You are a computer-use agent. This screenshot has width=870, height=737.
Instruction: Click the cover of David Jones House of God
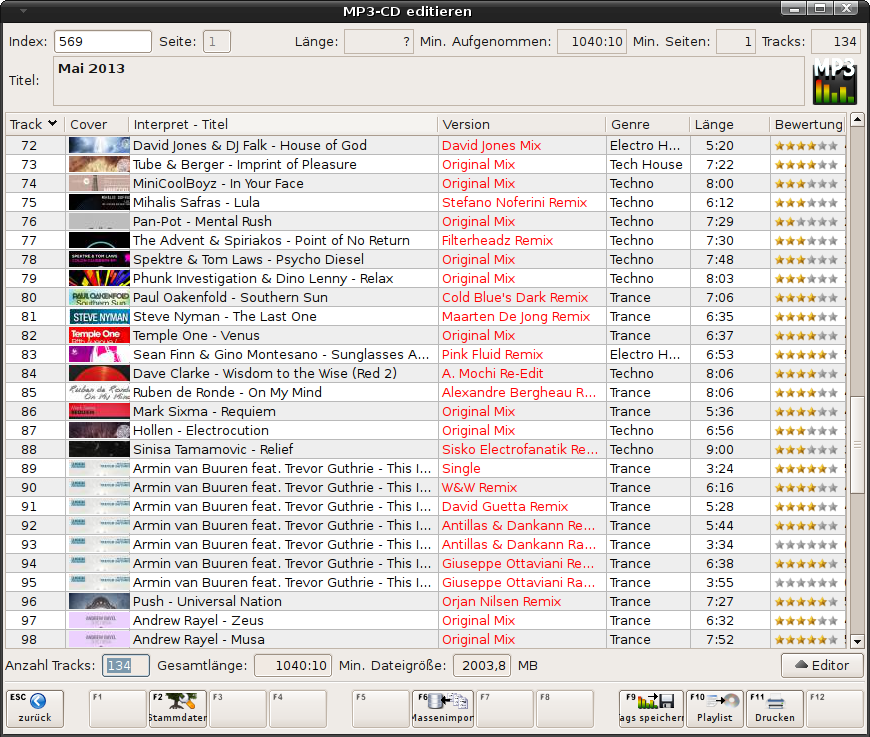click(x=99, y=145)
